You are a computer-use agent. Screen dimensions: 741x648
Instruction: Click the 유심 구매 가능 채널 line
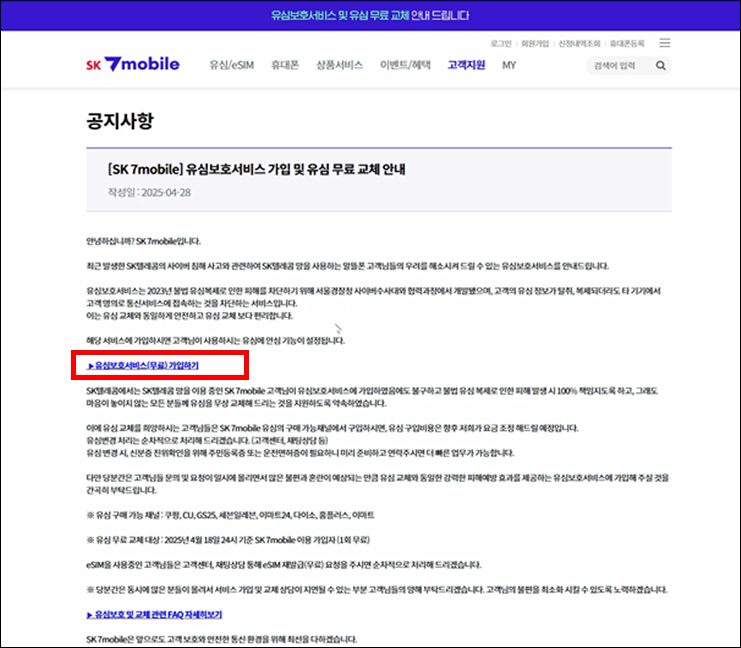click(x=231, y=515)
